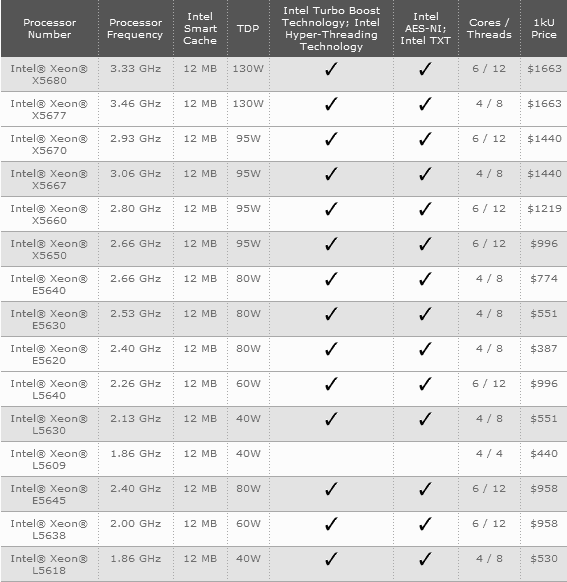Select the 1kU Price column header
Screen dimensions: 567x582
[x=544, y=29]
